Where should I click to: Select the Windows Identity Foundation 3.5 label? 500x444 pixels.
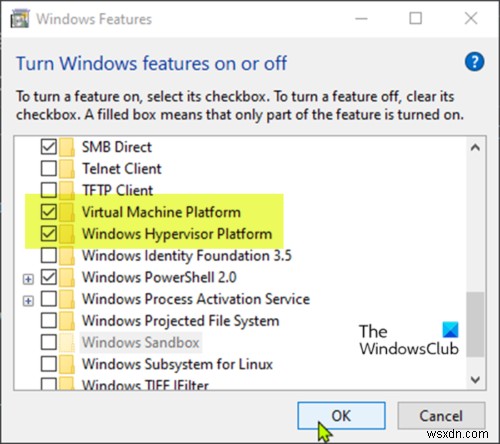(187, 256)
